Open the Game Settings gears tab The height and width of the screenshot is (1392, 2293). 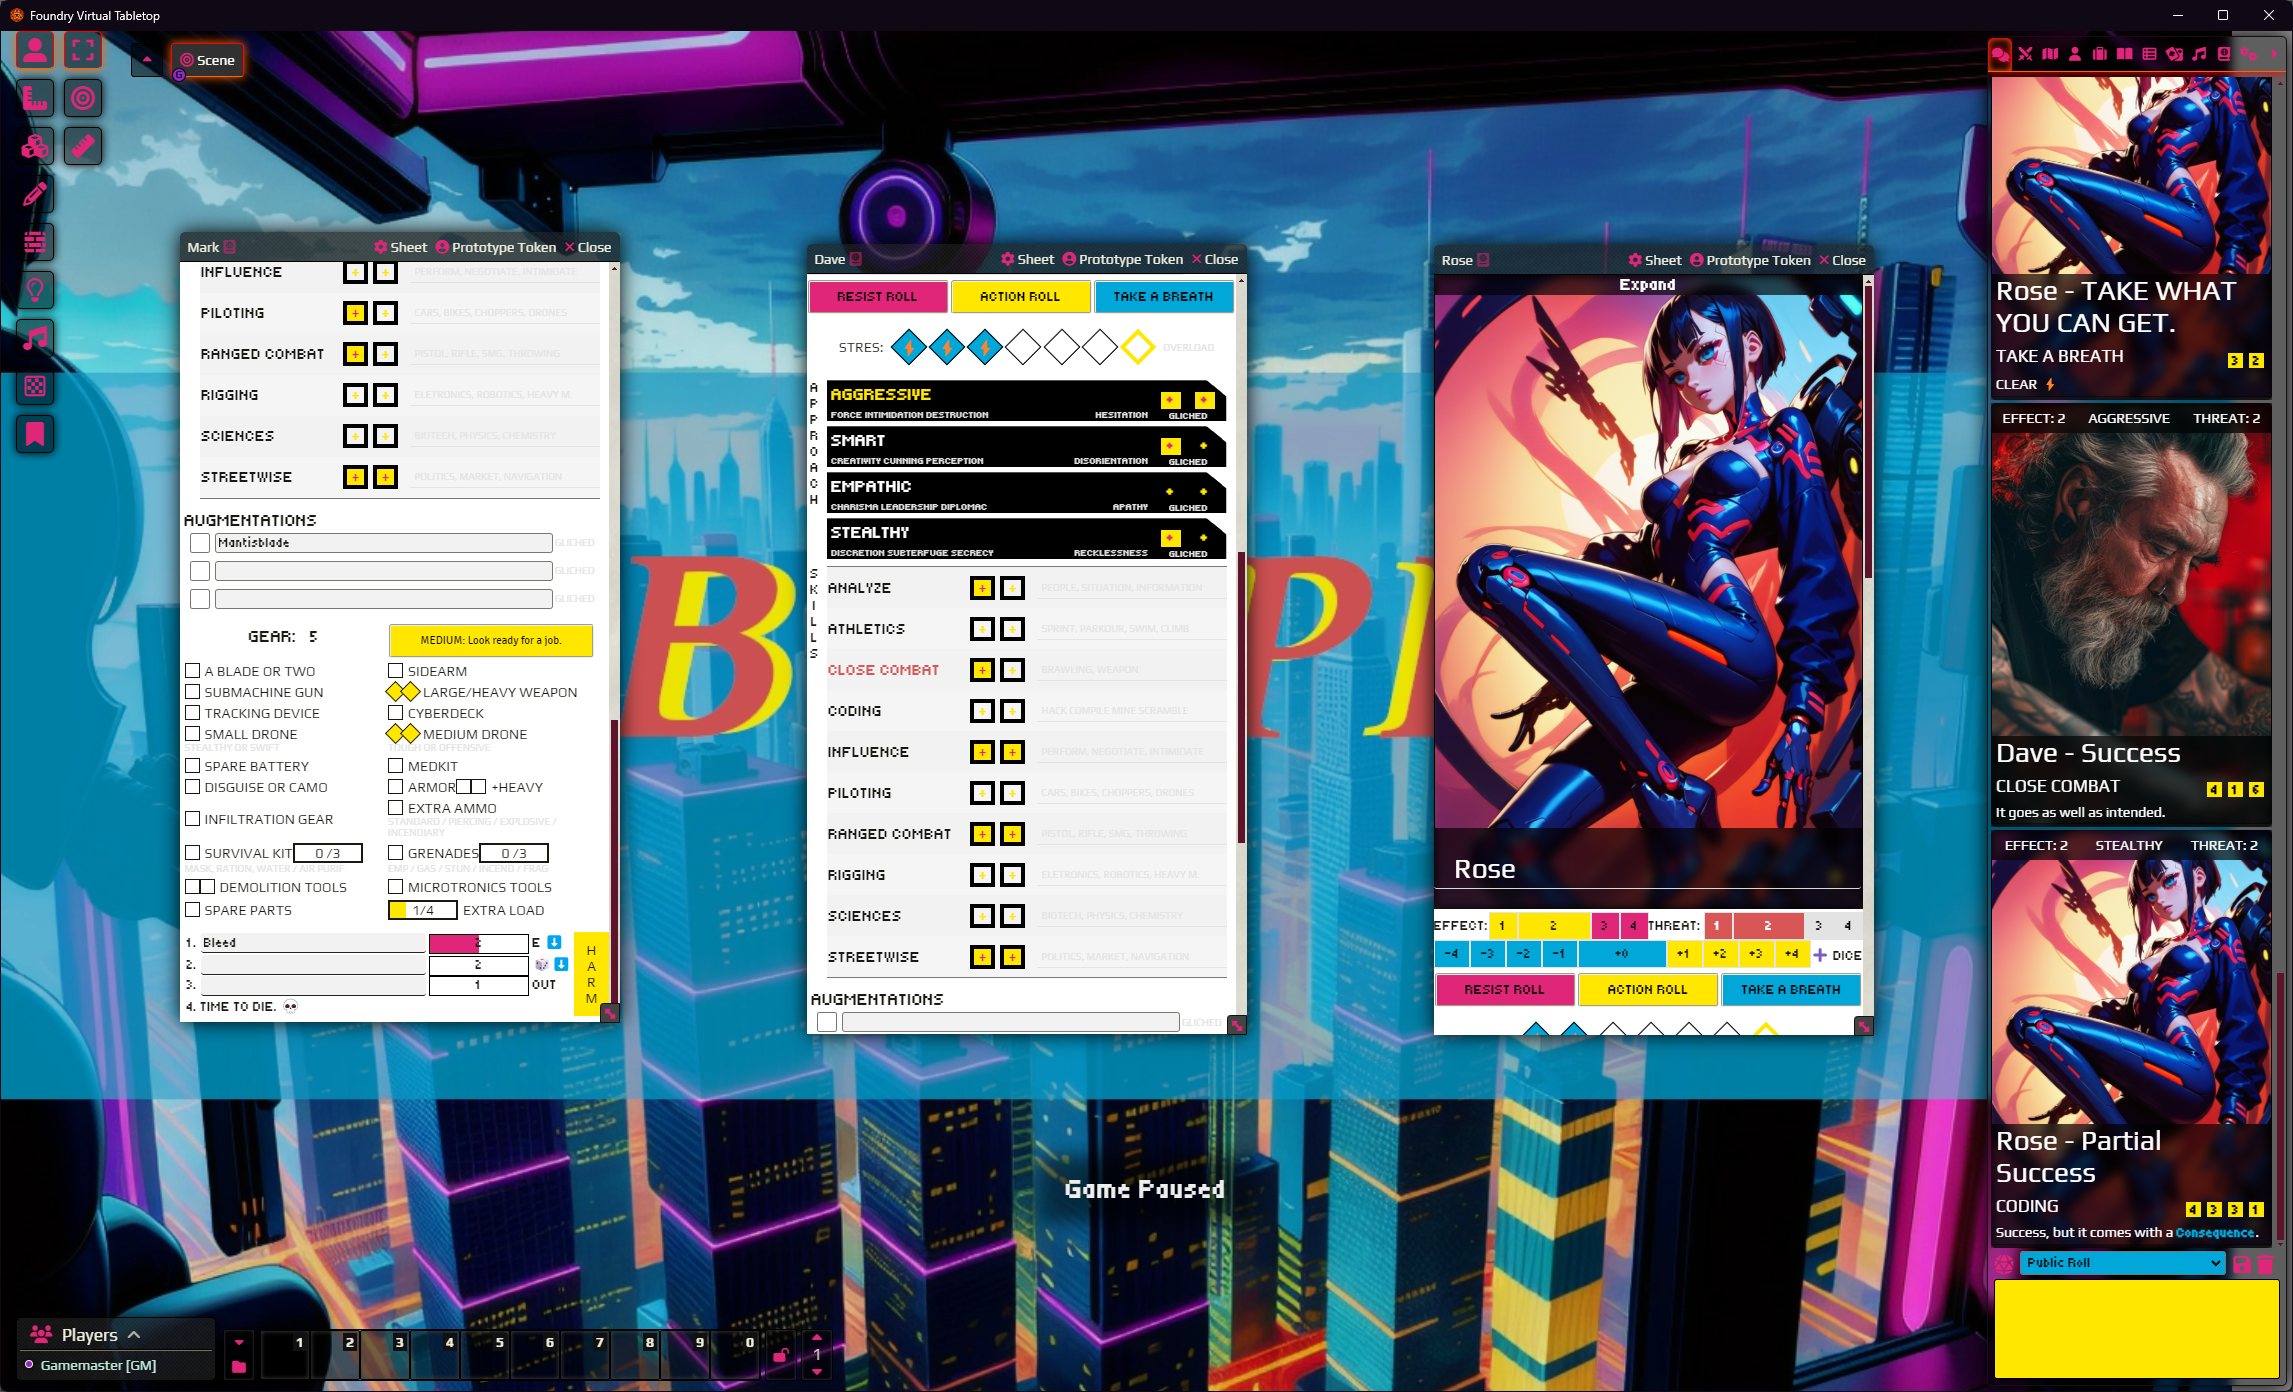click(2247, 54)
